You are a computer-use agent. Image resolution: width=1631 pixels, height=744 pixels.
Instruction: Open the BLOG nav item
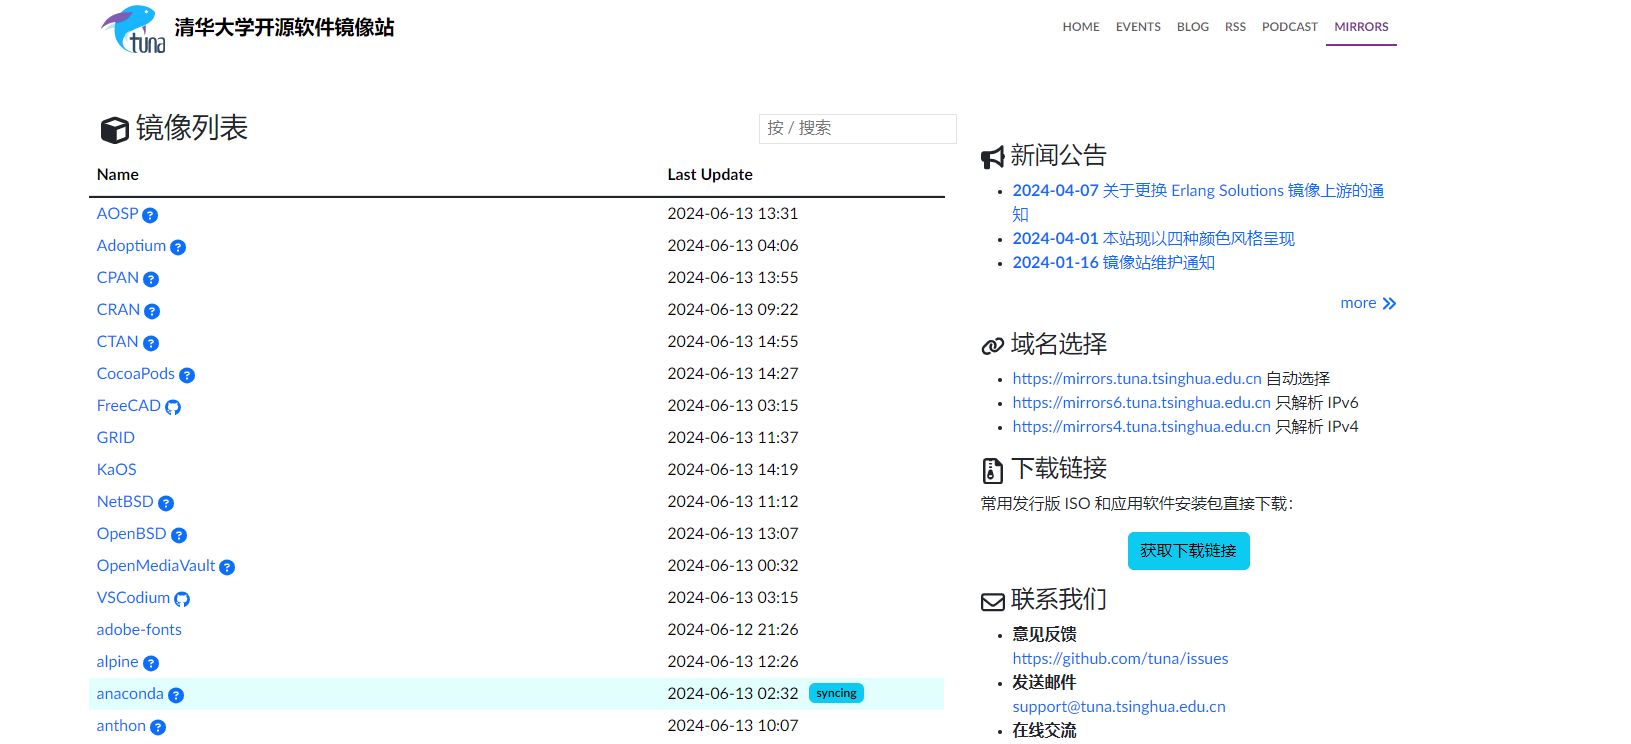click(1193, 27)
